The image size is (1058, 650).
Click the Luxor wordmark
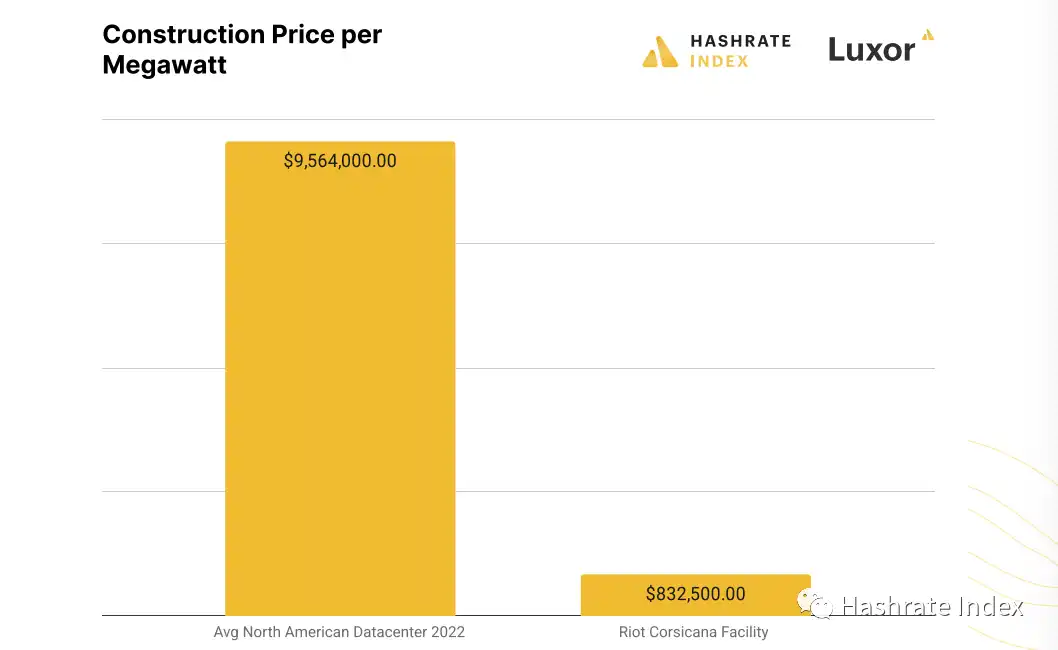[871, 50]
